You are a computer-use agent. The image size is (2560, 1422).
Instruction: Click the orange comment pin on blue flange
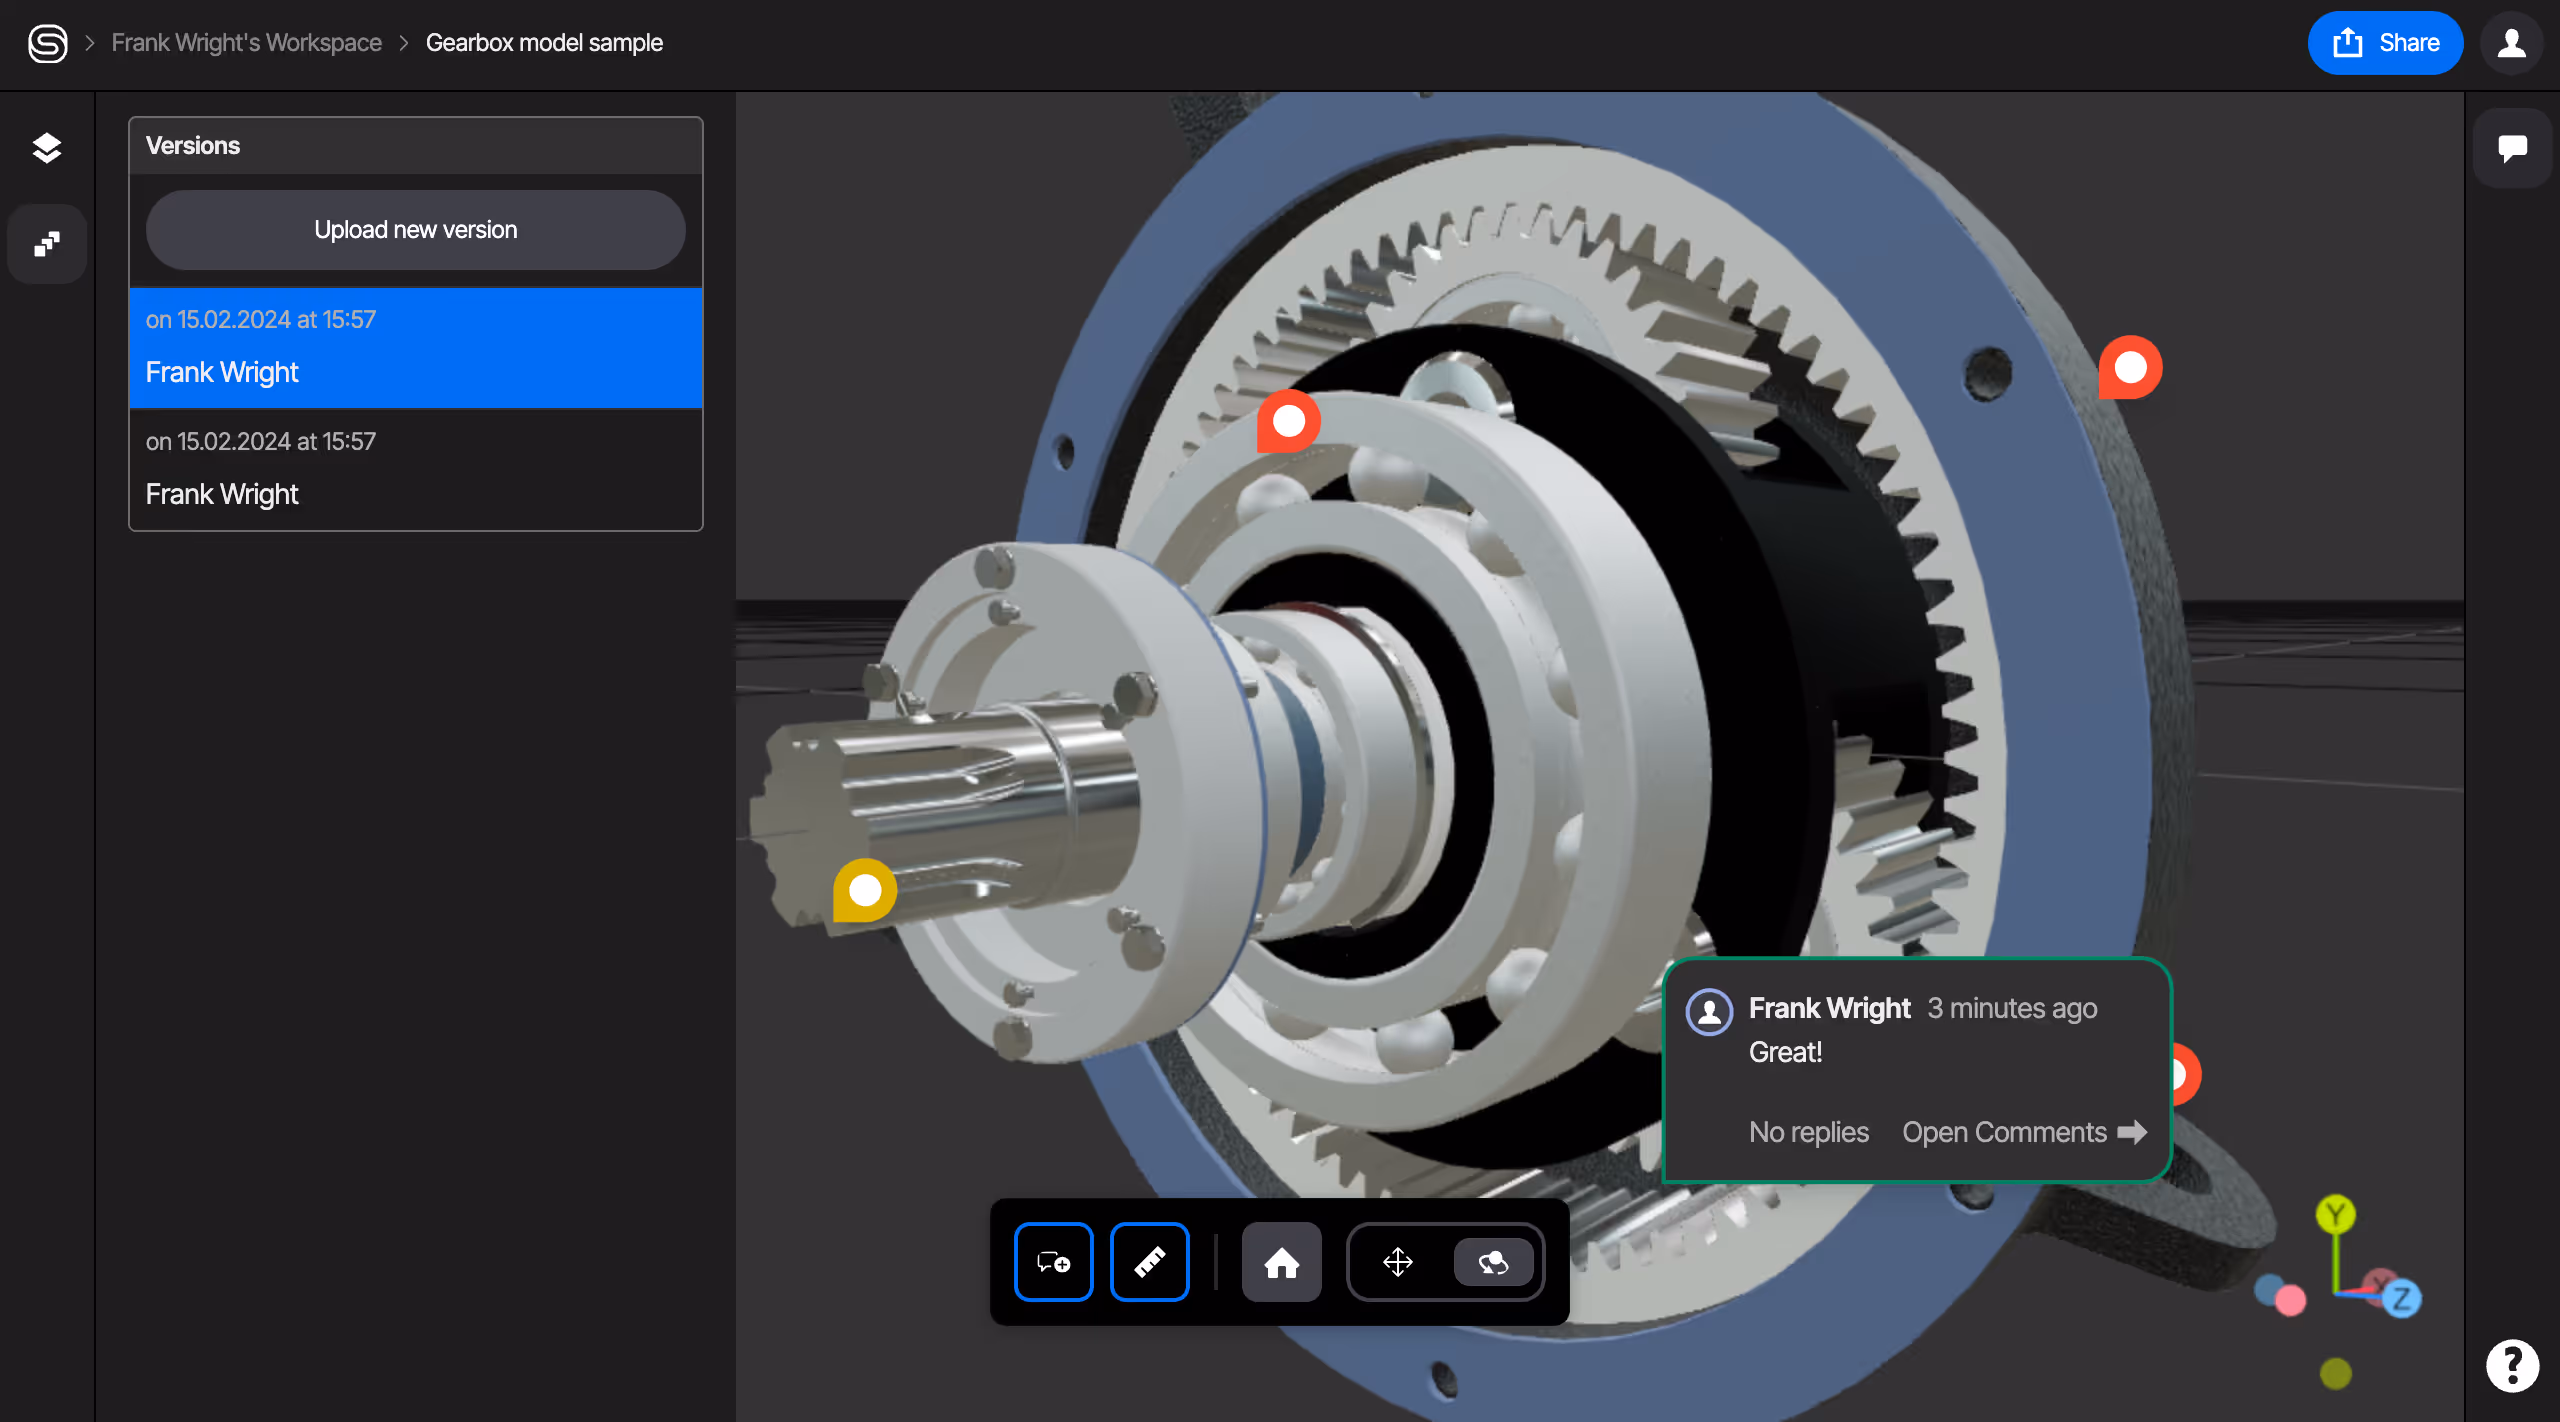tap(2131, 367)
